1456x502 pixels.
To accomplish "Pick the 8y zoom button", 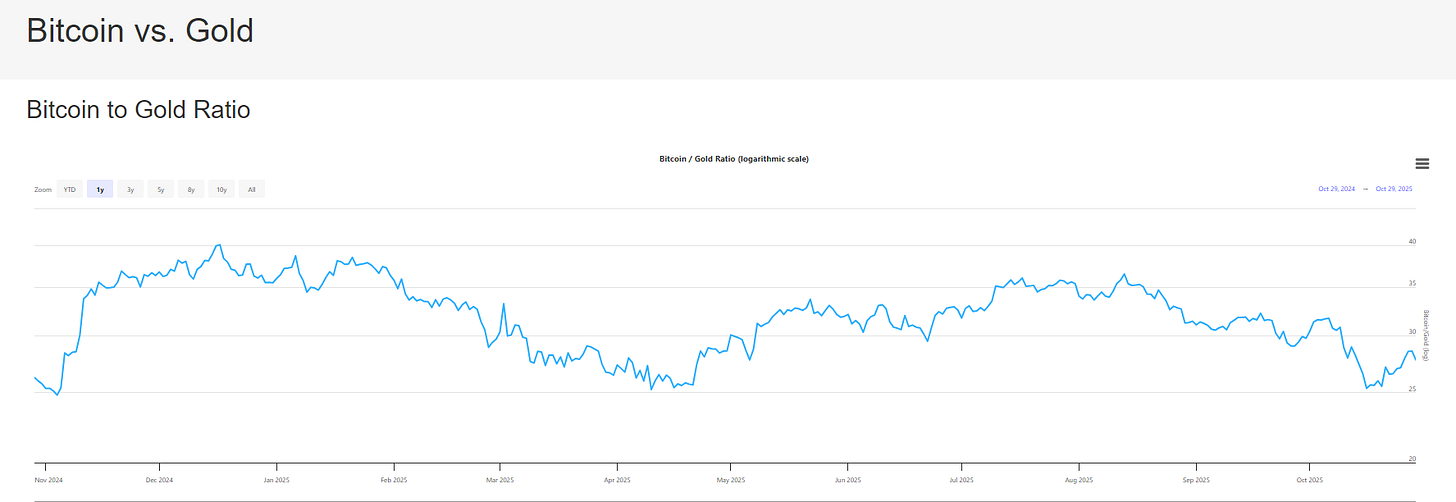I will pos(191,189).
